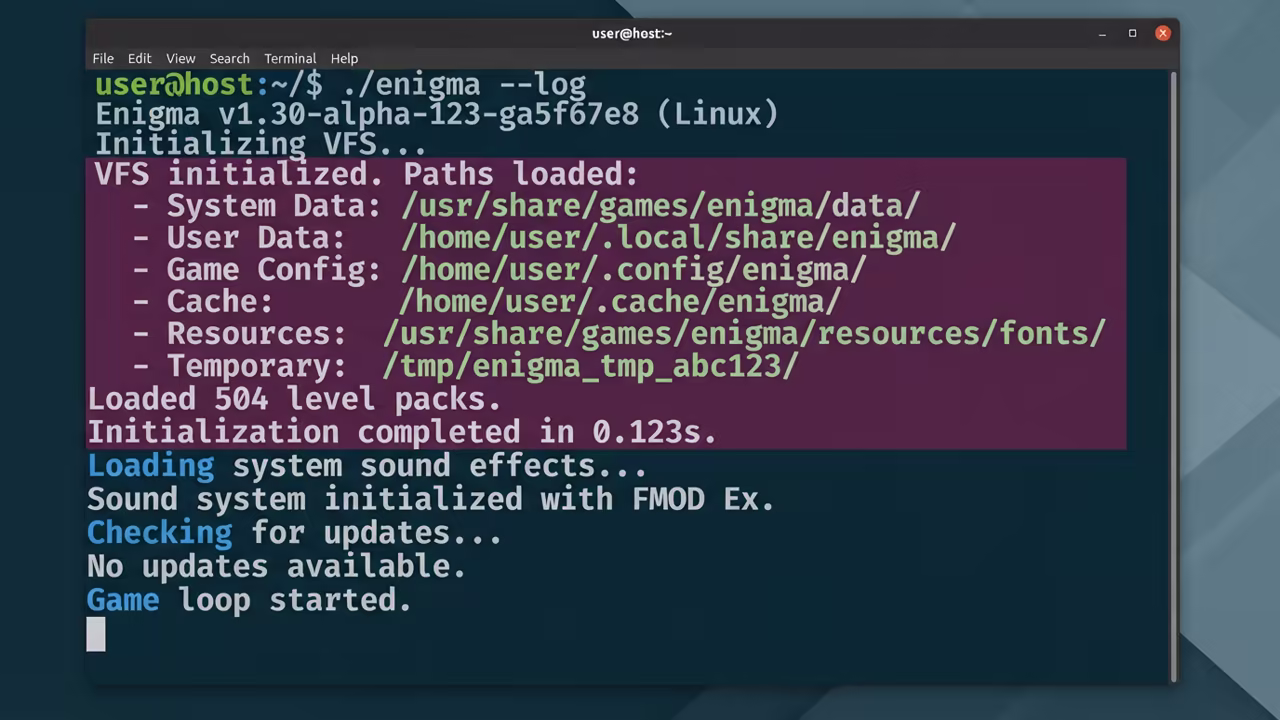Click the /home/user/.config/enigma/ path
The image size is (1280, 720).
click(x=633, y=270)
